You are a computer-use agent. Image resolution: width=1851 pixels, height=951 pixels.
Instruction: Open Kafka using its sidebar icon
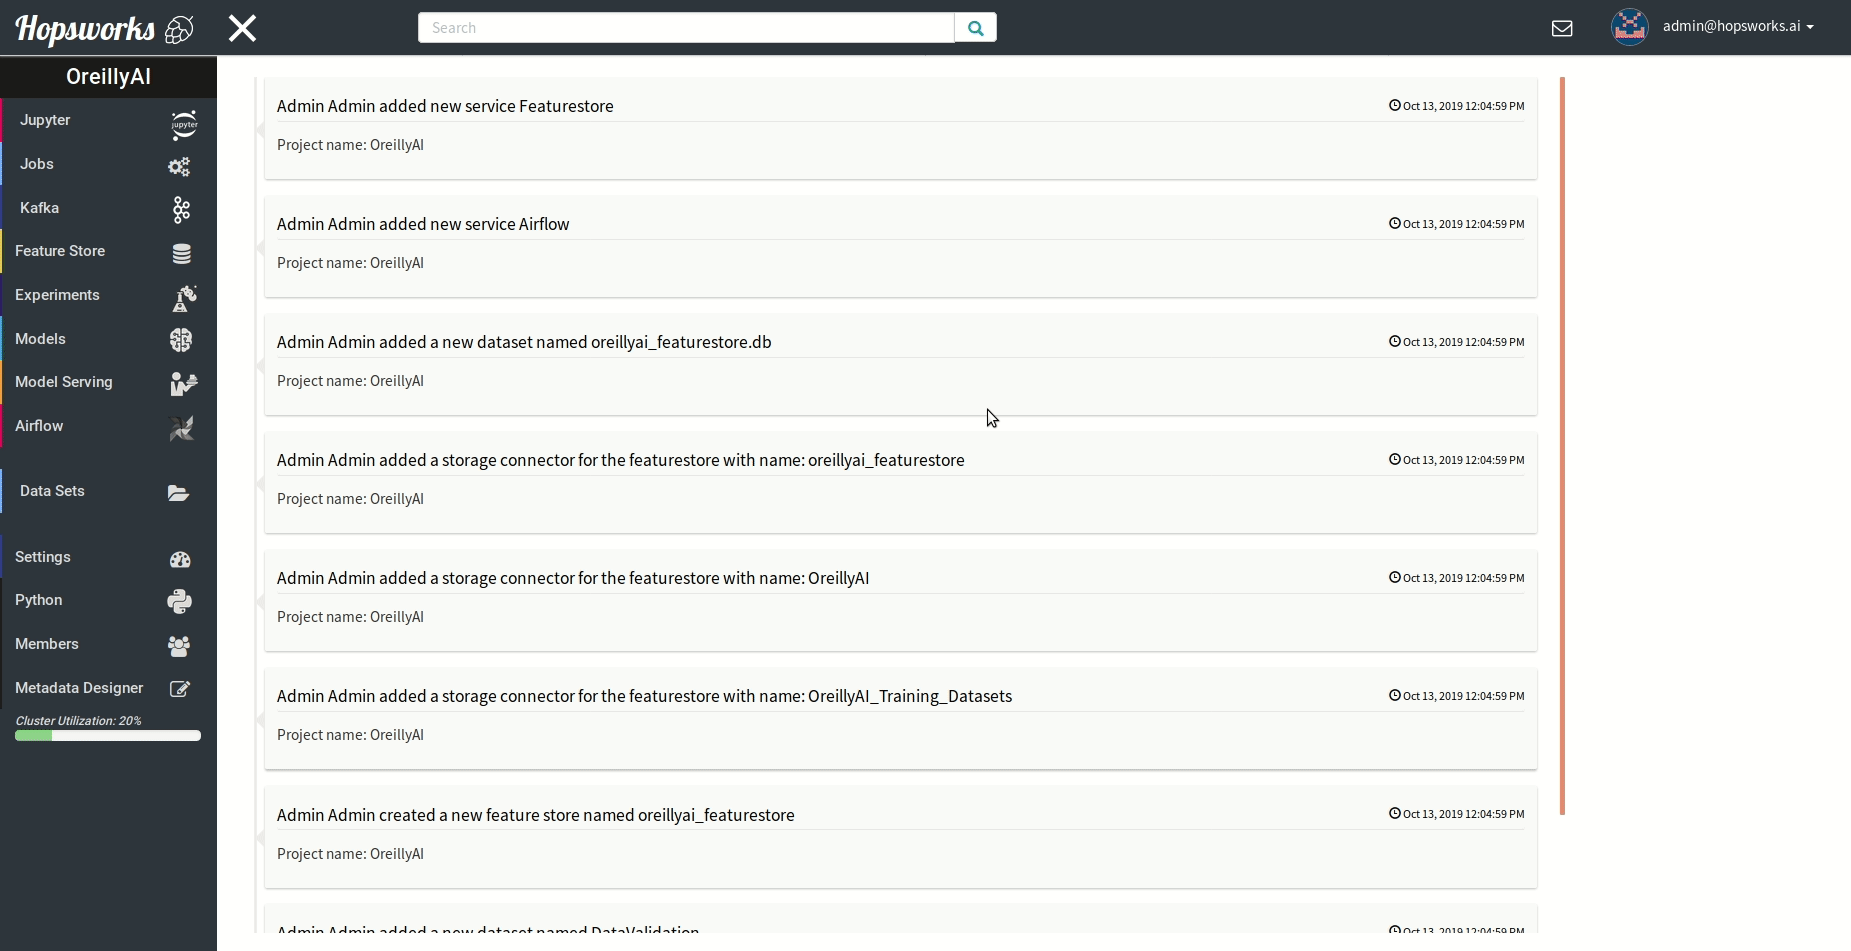click(181, 209)
